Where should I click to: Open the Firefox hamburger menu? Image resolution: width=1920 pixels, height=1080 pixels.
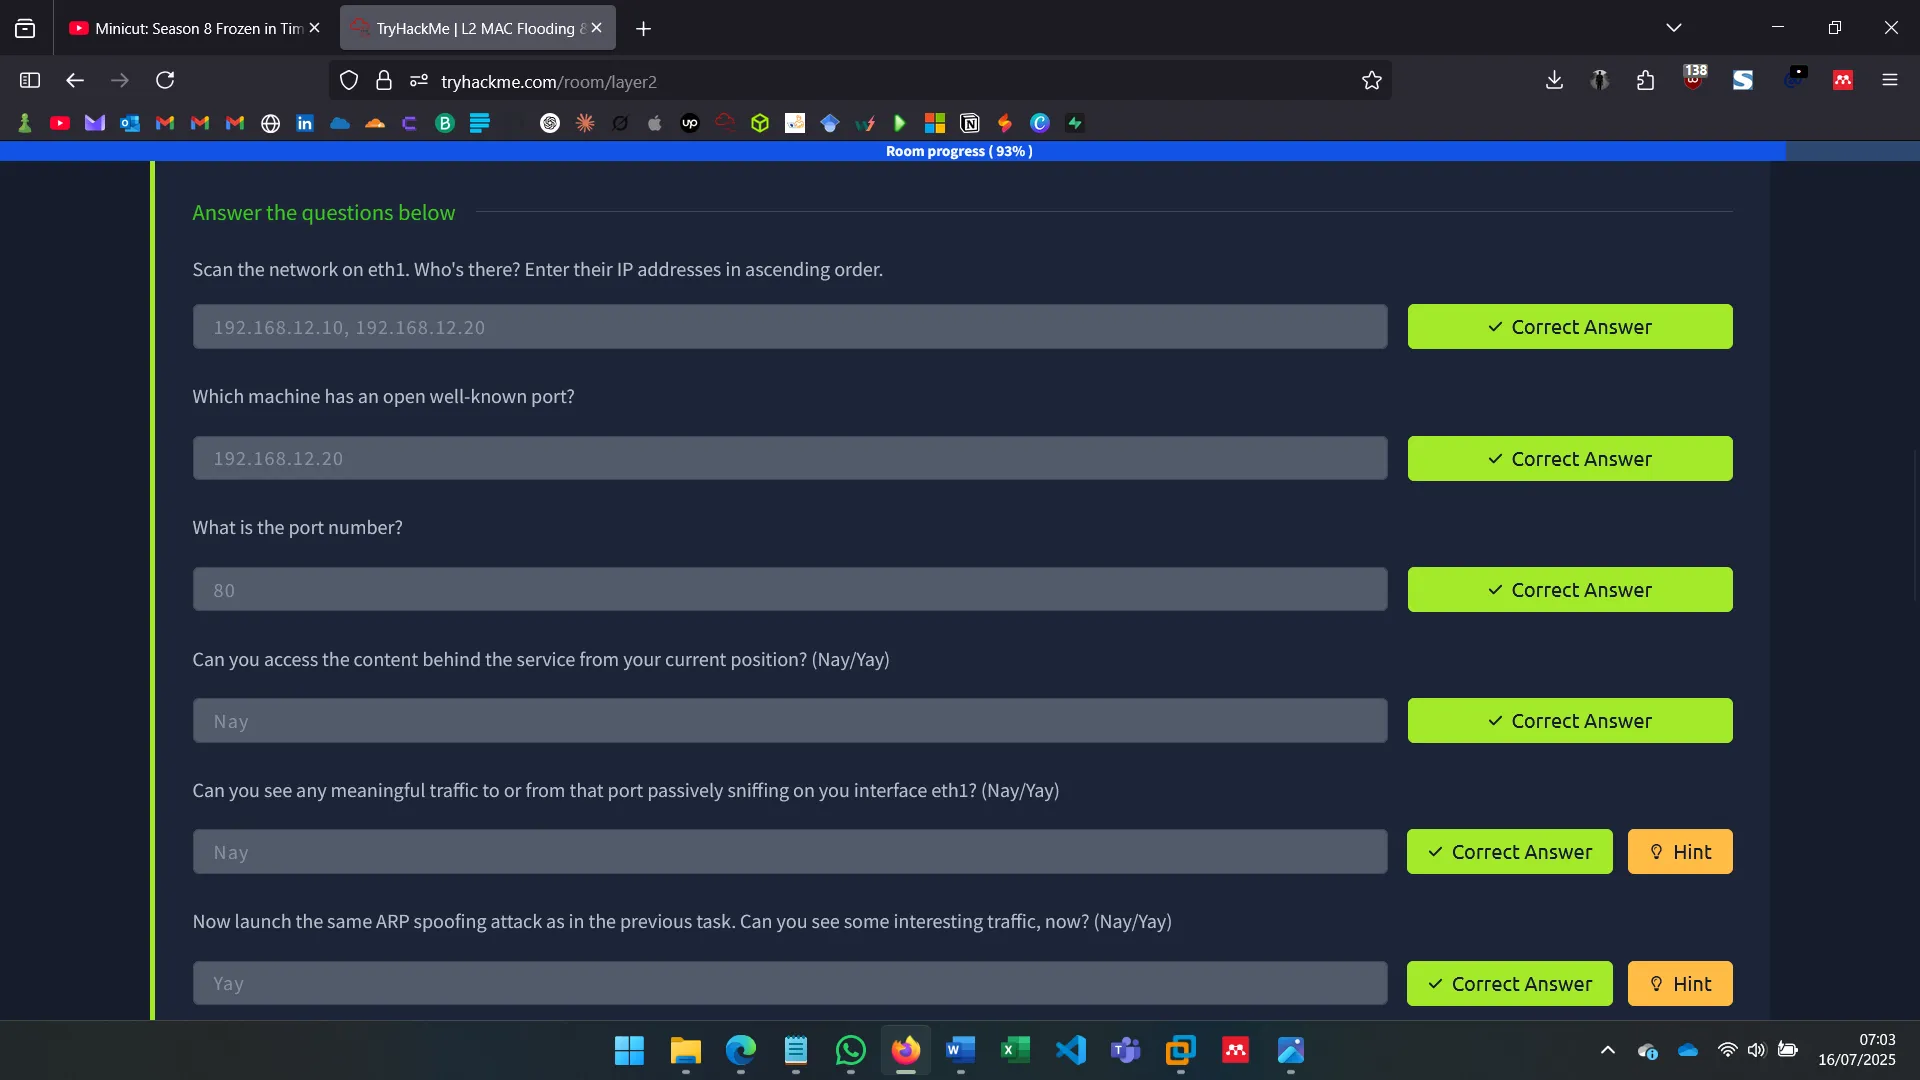(x=1890, y=80)
